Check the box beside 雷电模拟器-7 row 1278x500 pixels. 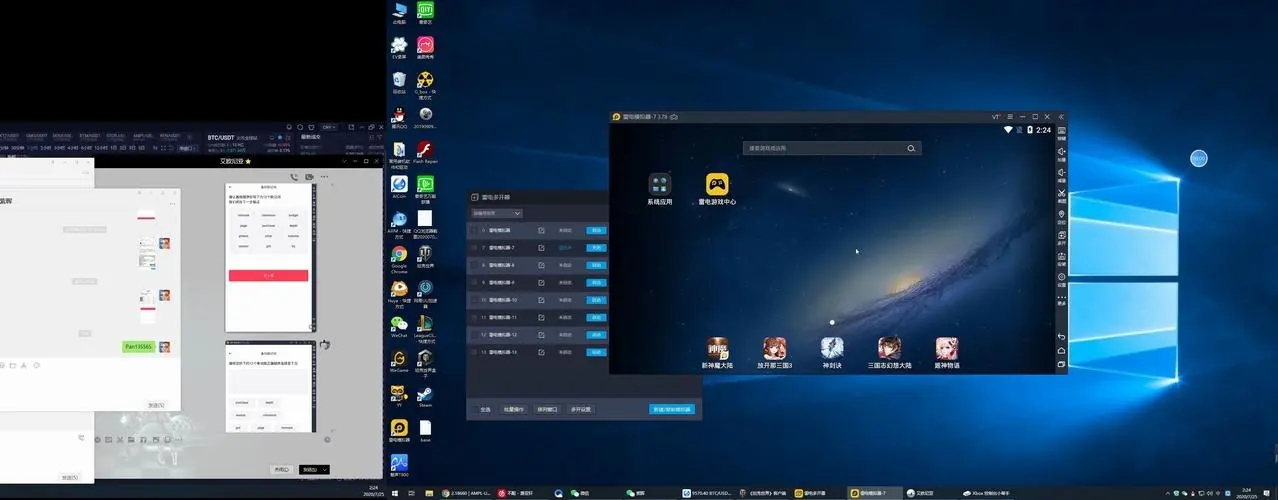point(475,247)
